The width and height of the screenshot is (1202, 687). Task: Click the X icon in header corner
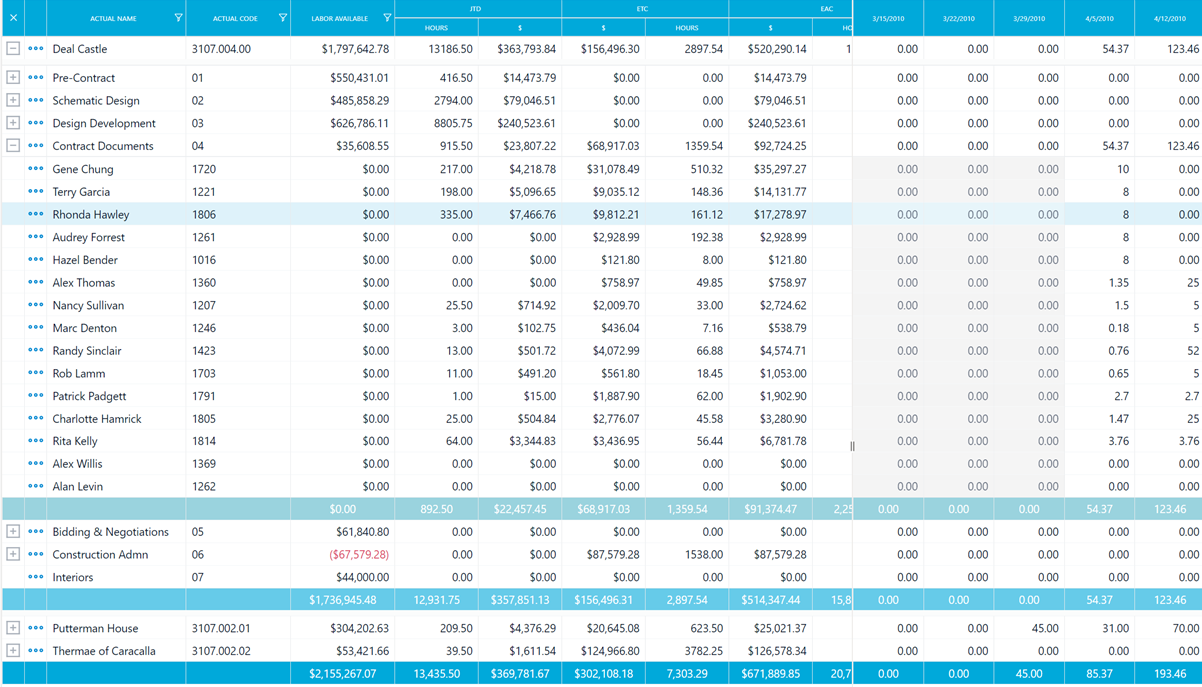[13, 18]
